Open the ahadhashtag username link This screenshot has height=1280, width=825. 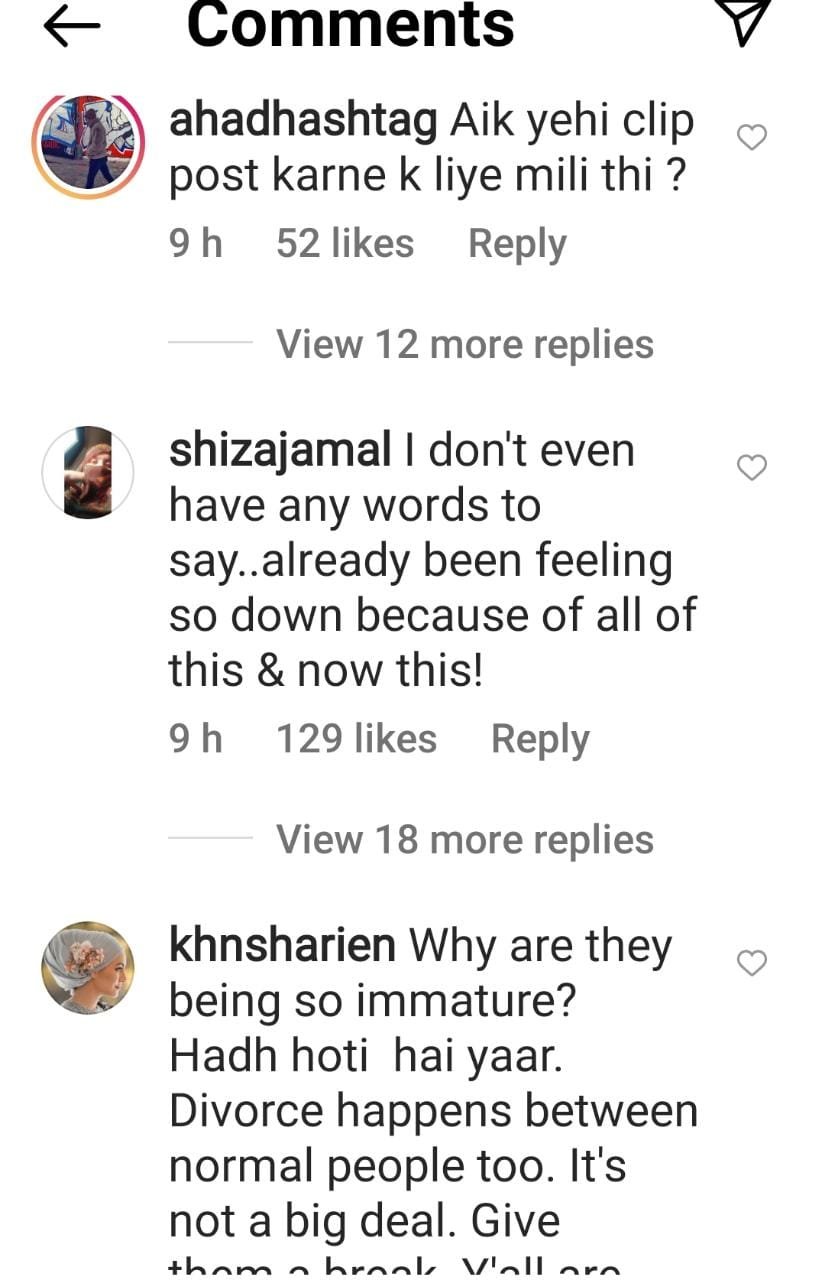[304, 122]
